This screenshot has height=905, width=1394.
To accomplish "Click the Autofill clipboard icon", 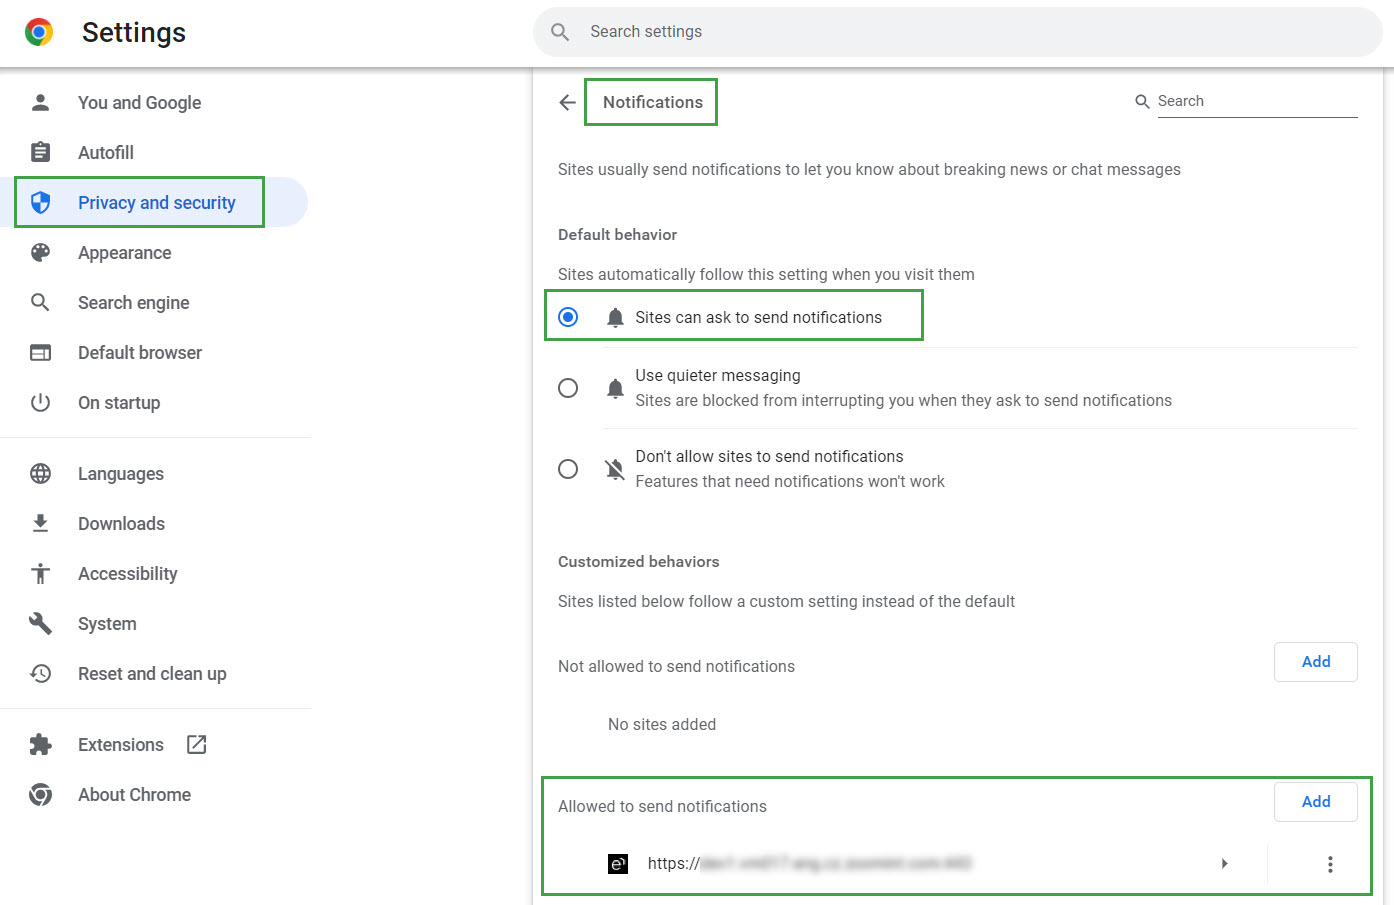I will (40, 152).
